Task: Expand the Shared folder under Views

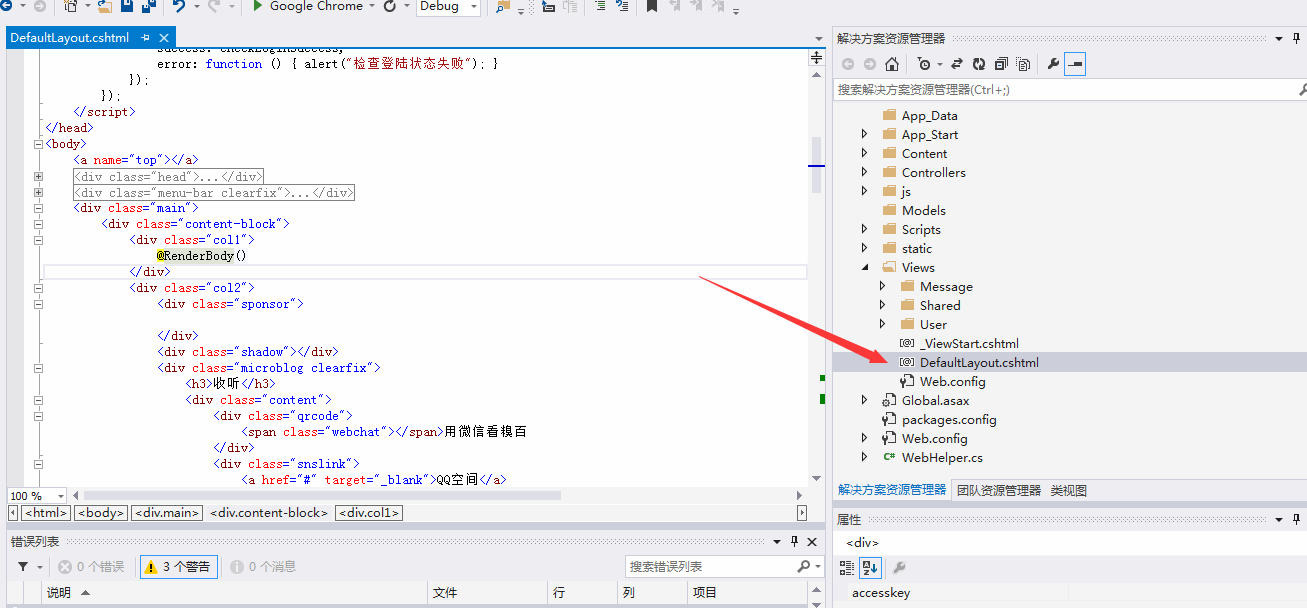Action: 882,306
